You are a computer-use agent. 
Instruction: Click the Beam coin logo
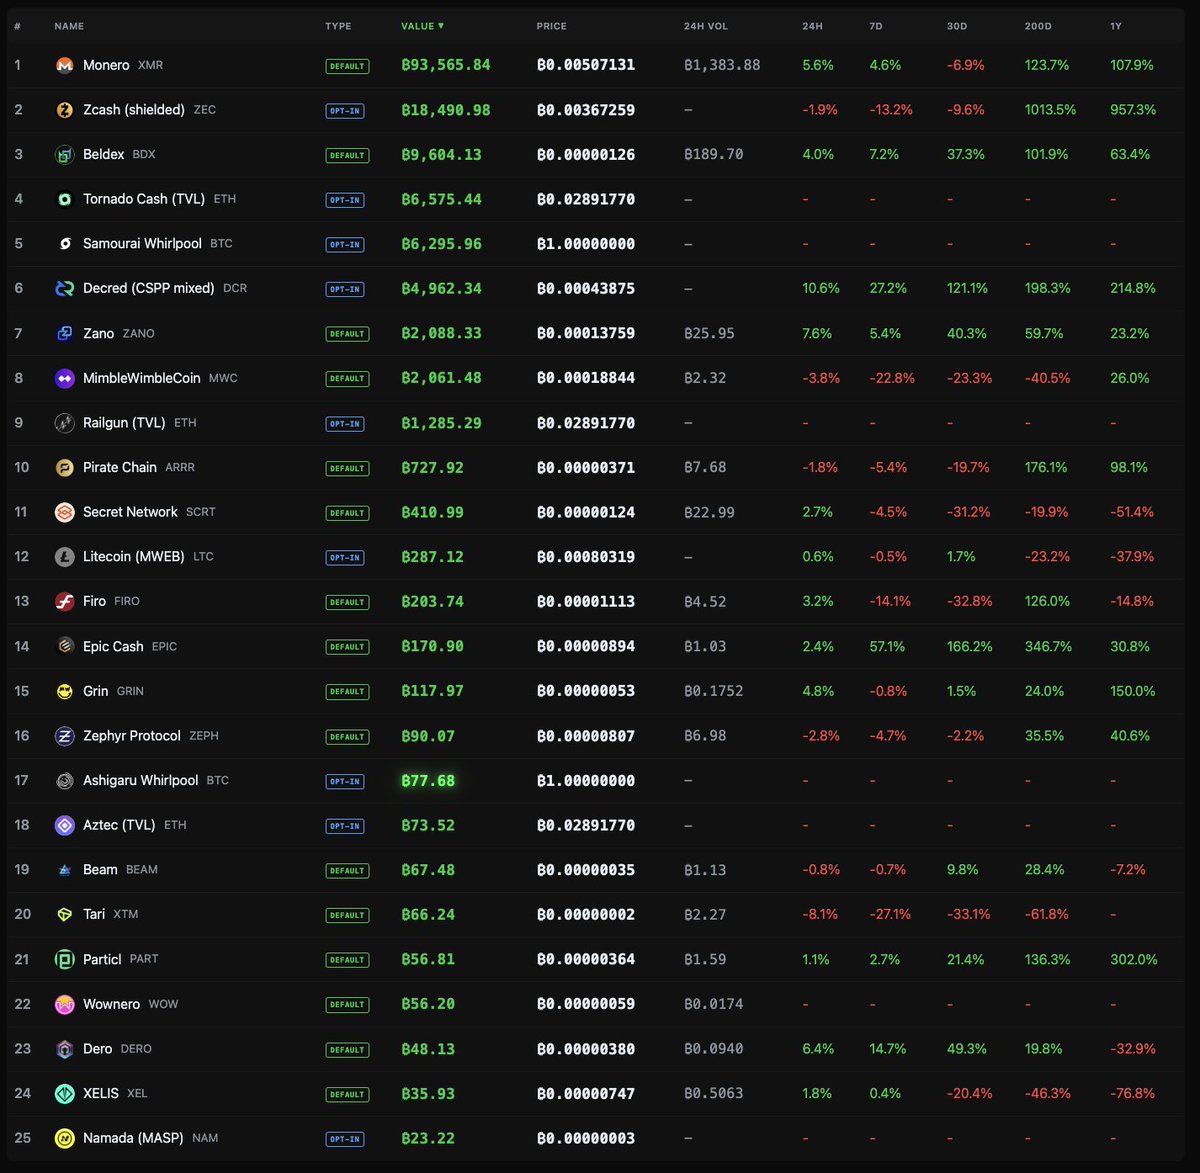[x=64, y=870]
